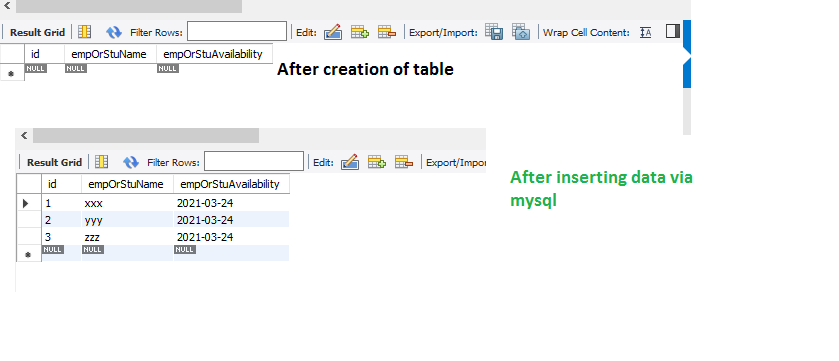Click the delete selected rows icon in top toolbar
Image resolution: width=839 pixels, height=361 pixels.
coord(387,32)
